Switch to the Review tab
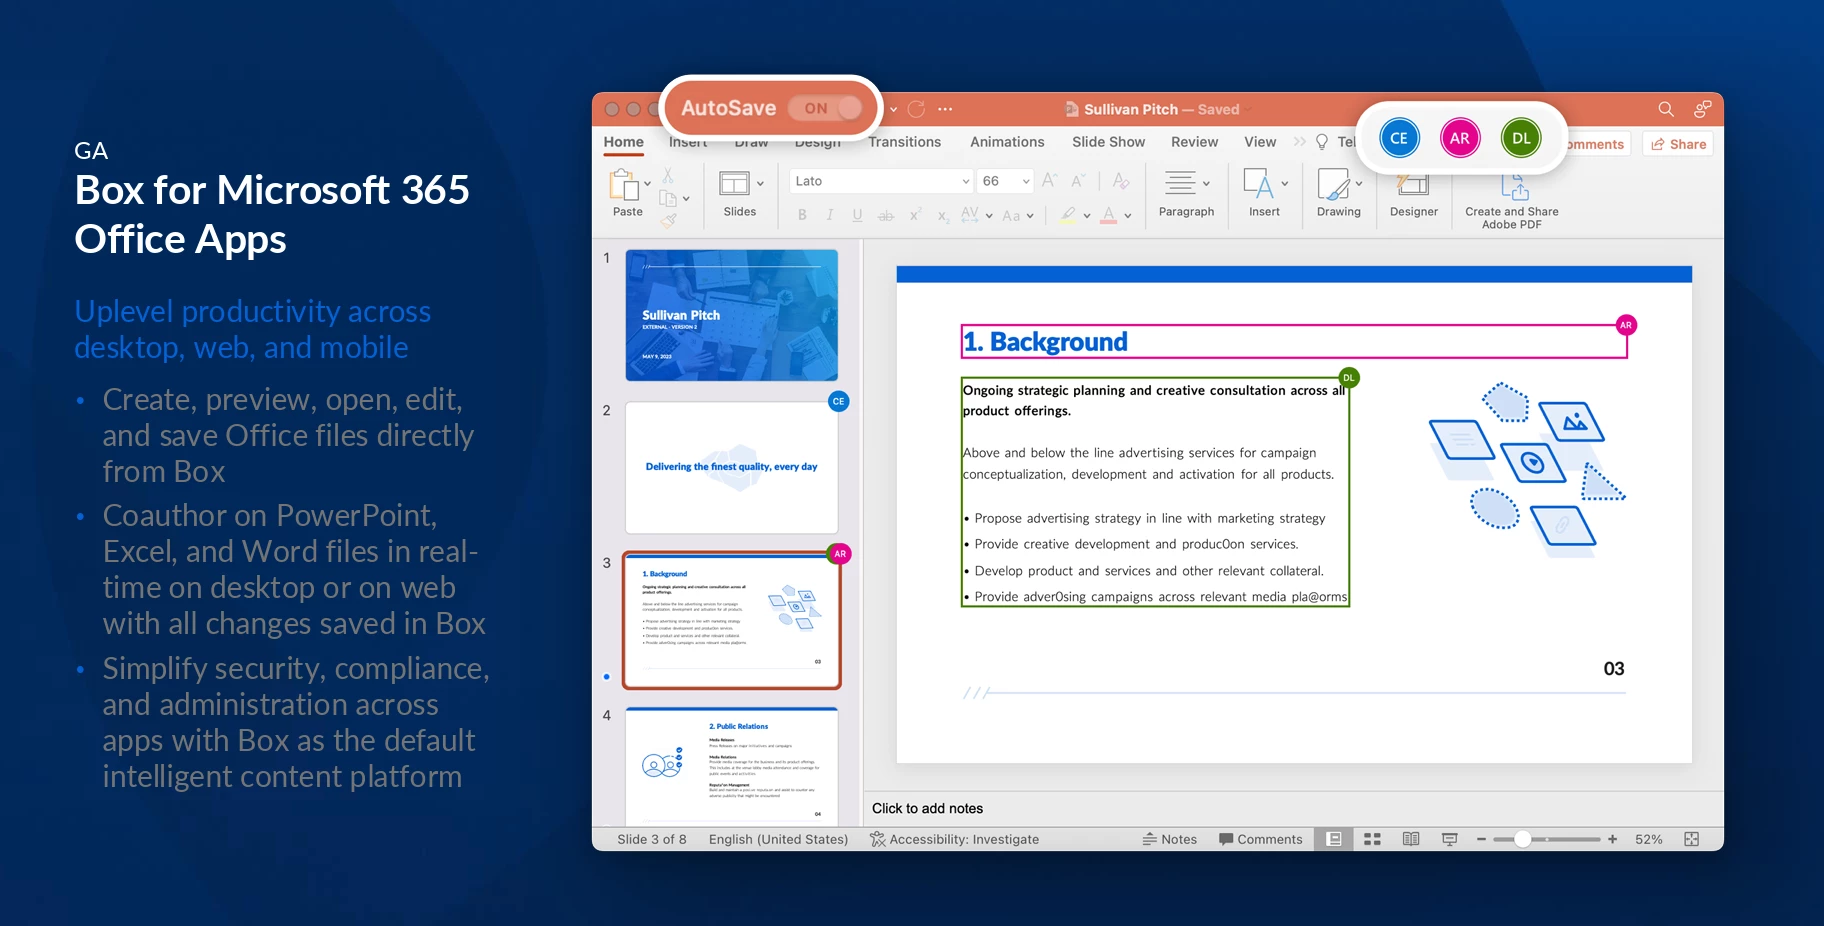 pyautogui.click(x=1194, y=142)
